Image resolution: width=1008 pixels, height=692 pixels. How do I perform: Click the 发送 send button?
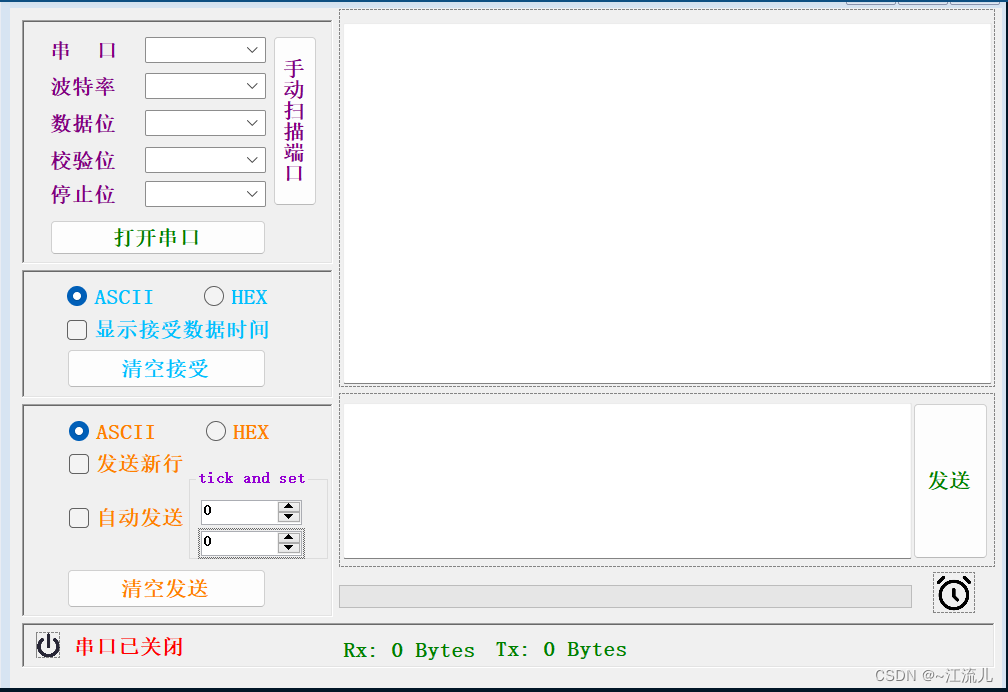(x=950, y=480)
